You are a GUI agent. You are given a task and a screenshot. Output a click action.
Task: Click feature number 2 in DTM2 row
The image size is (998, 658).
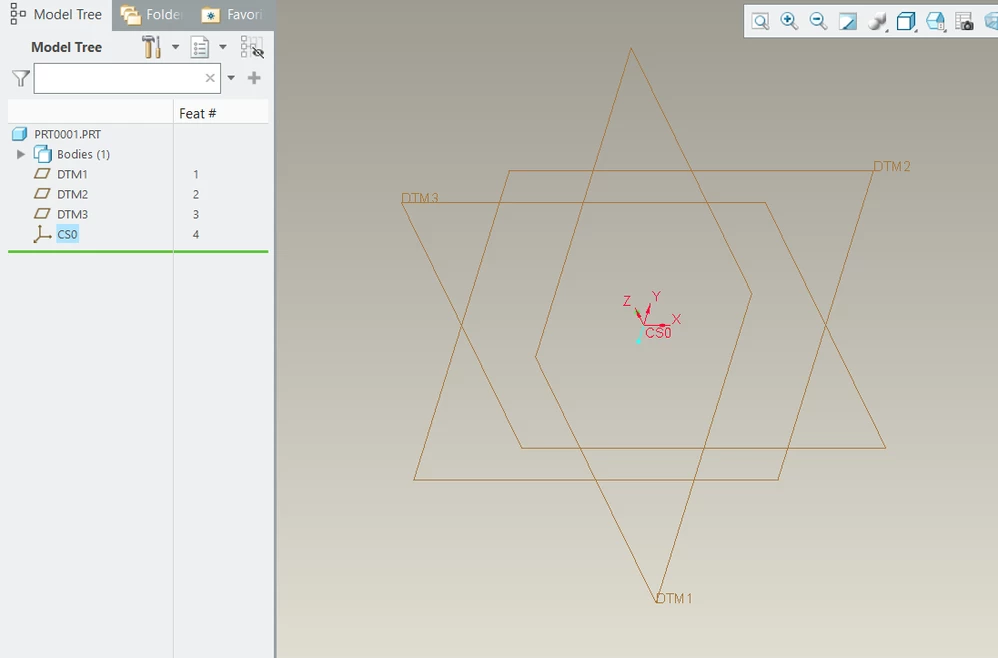195,194
